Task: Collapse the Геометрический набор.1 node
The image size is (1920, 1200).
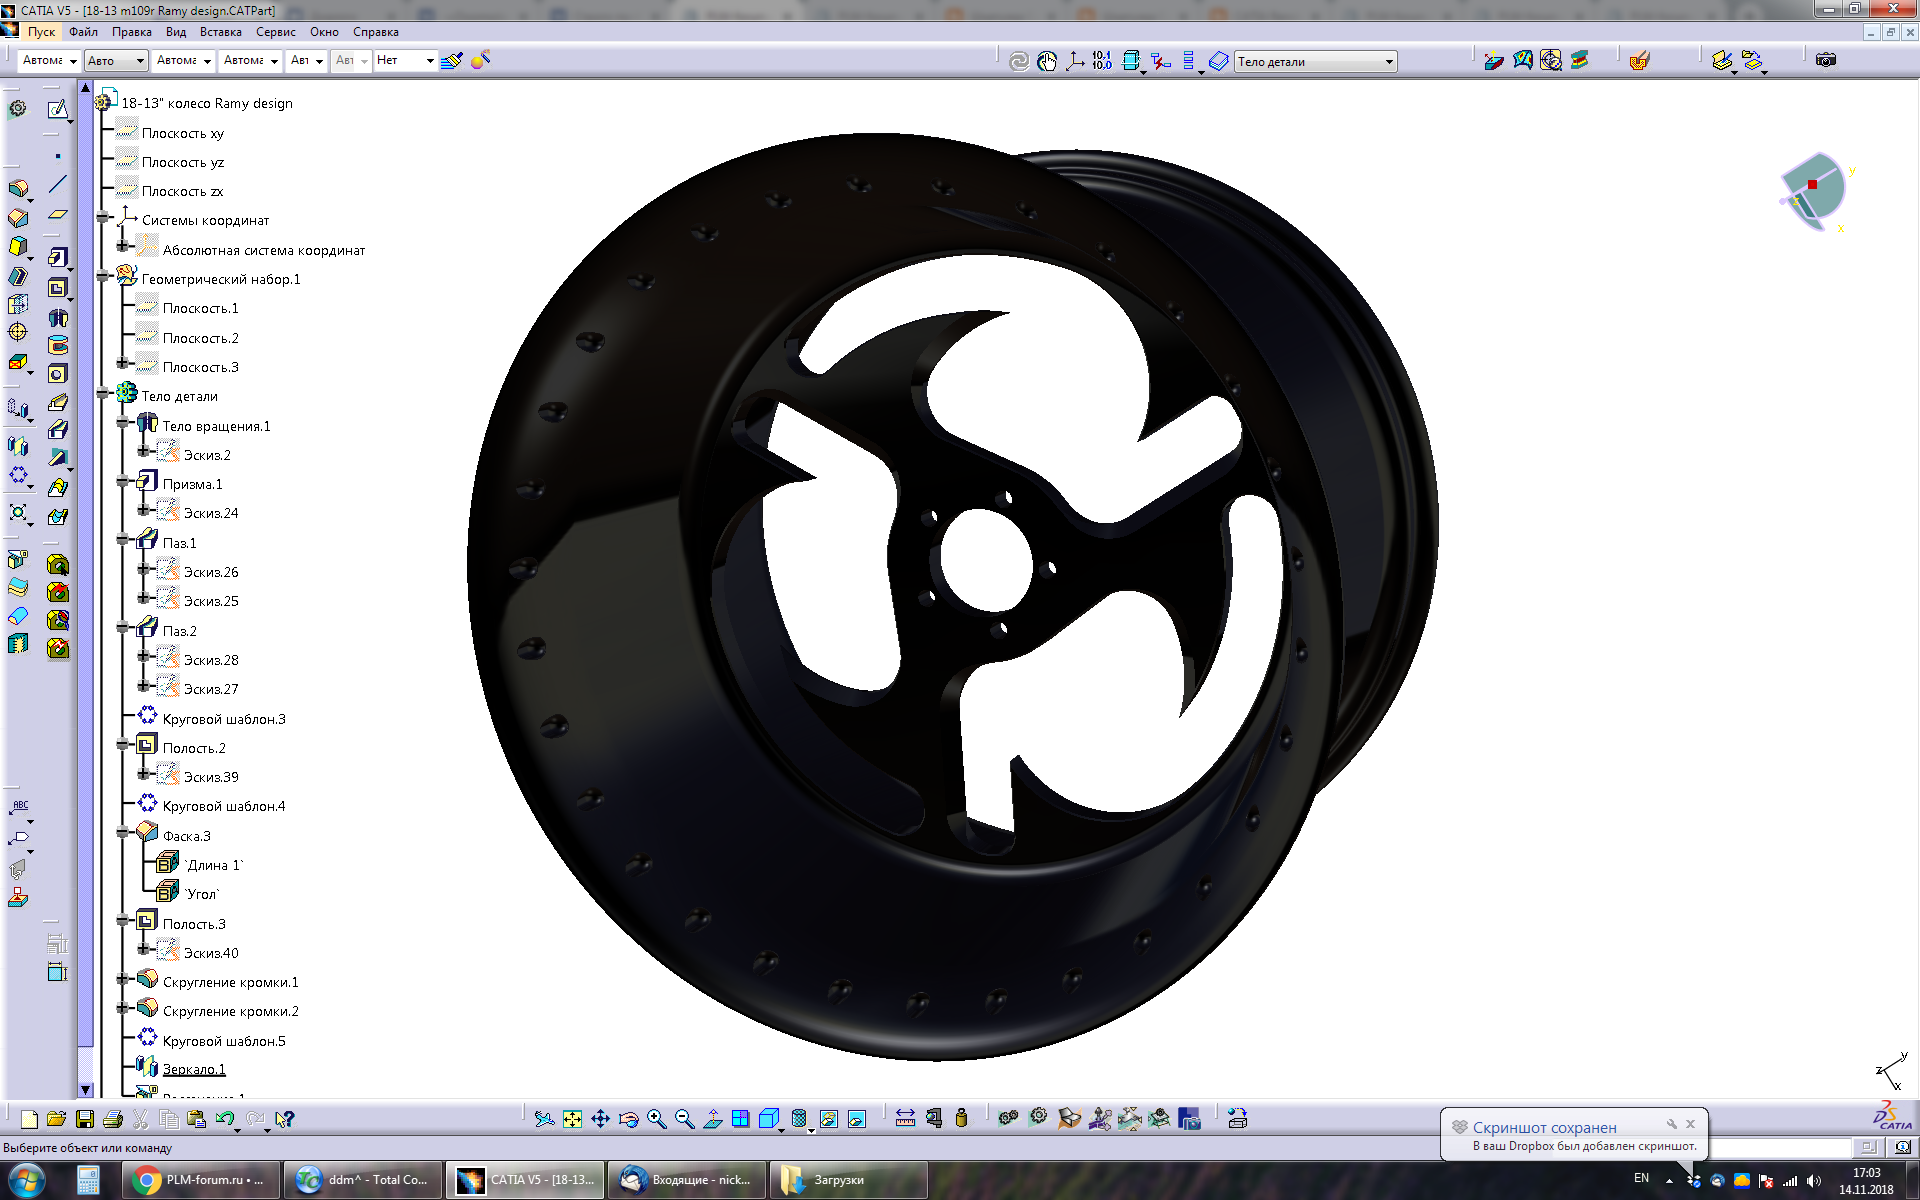Action: click(x=102, y=277)
